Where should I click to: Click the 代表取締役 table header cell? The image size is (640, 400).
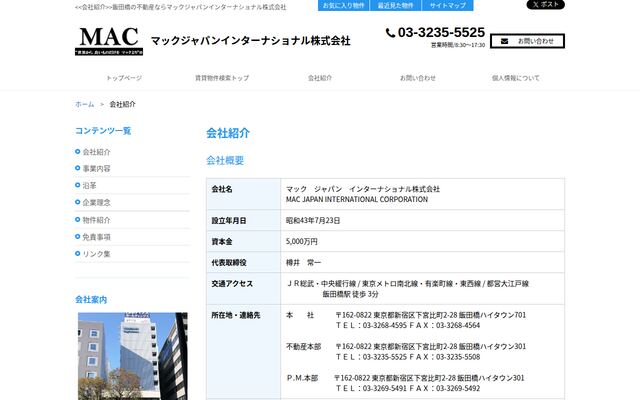(244, 262)
